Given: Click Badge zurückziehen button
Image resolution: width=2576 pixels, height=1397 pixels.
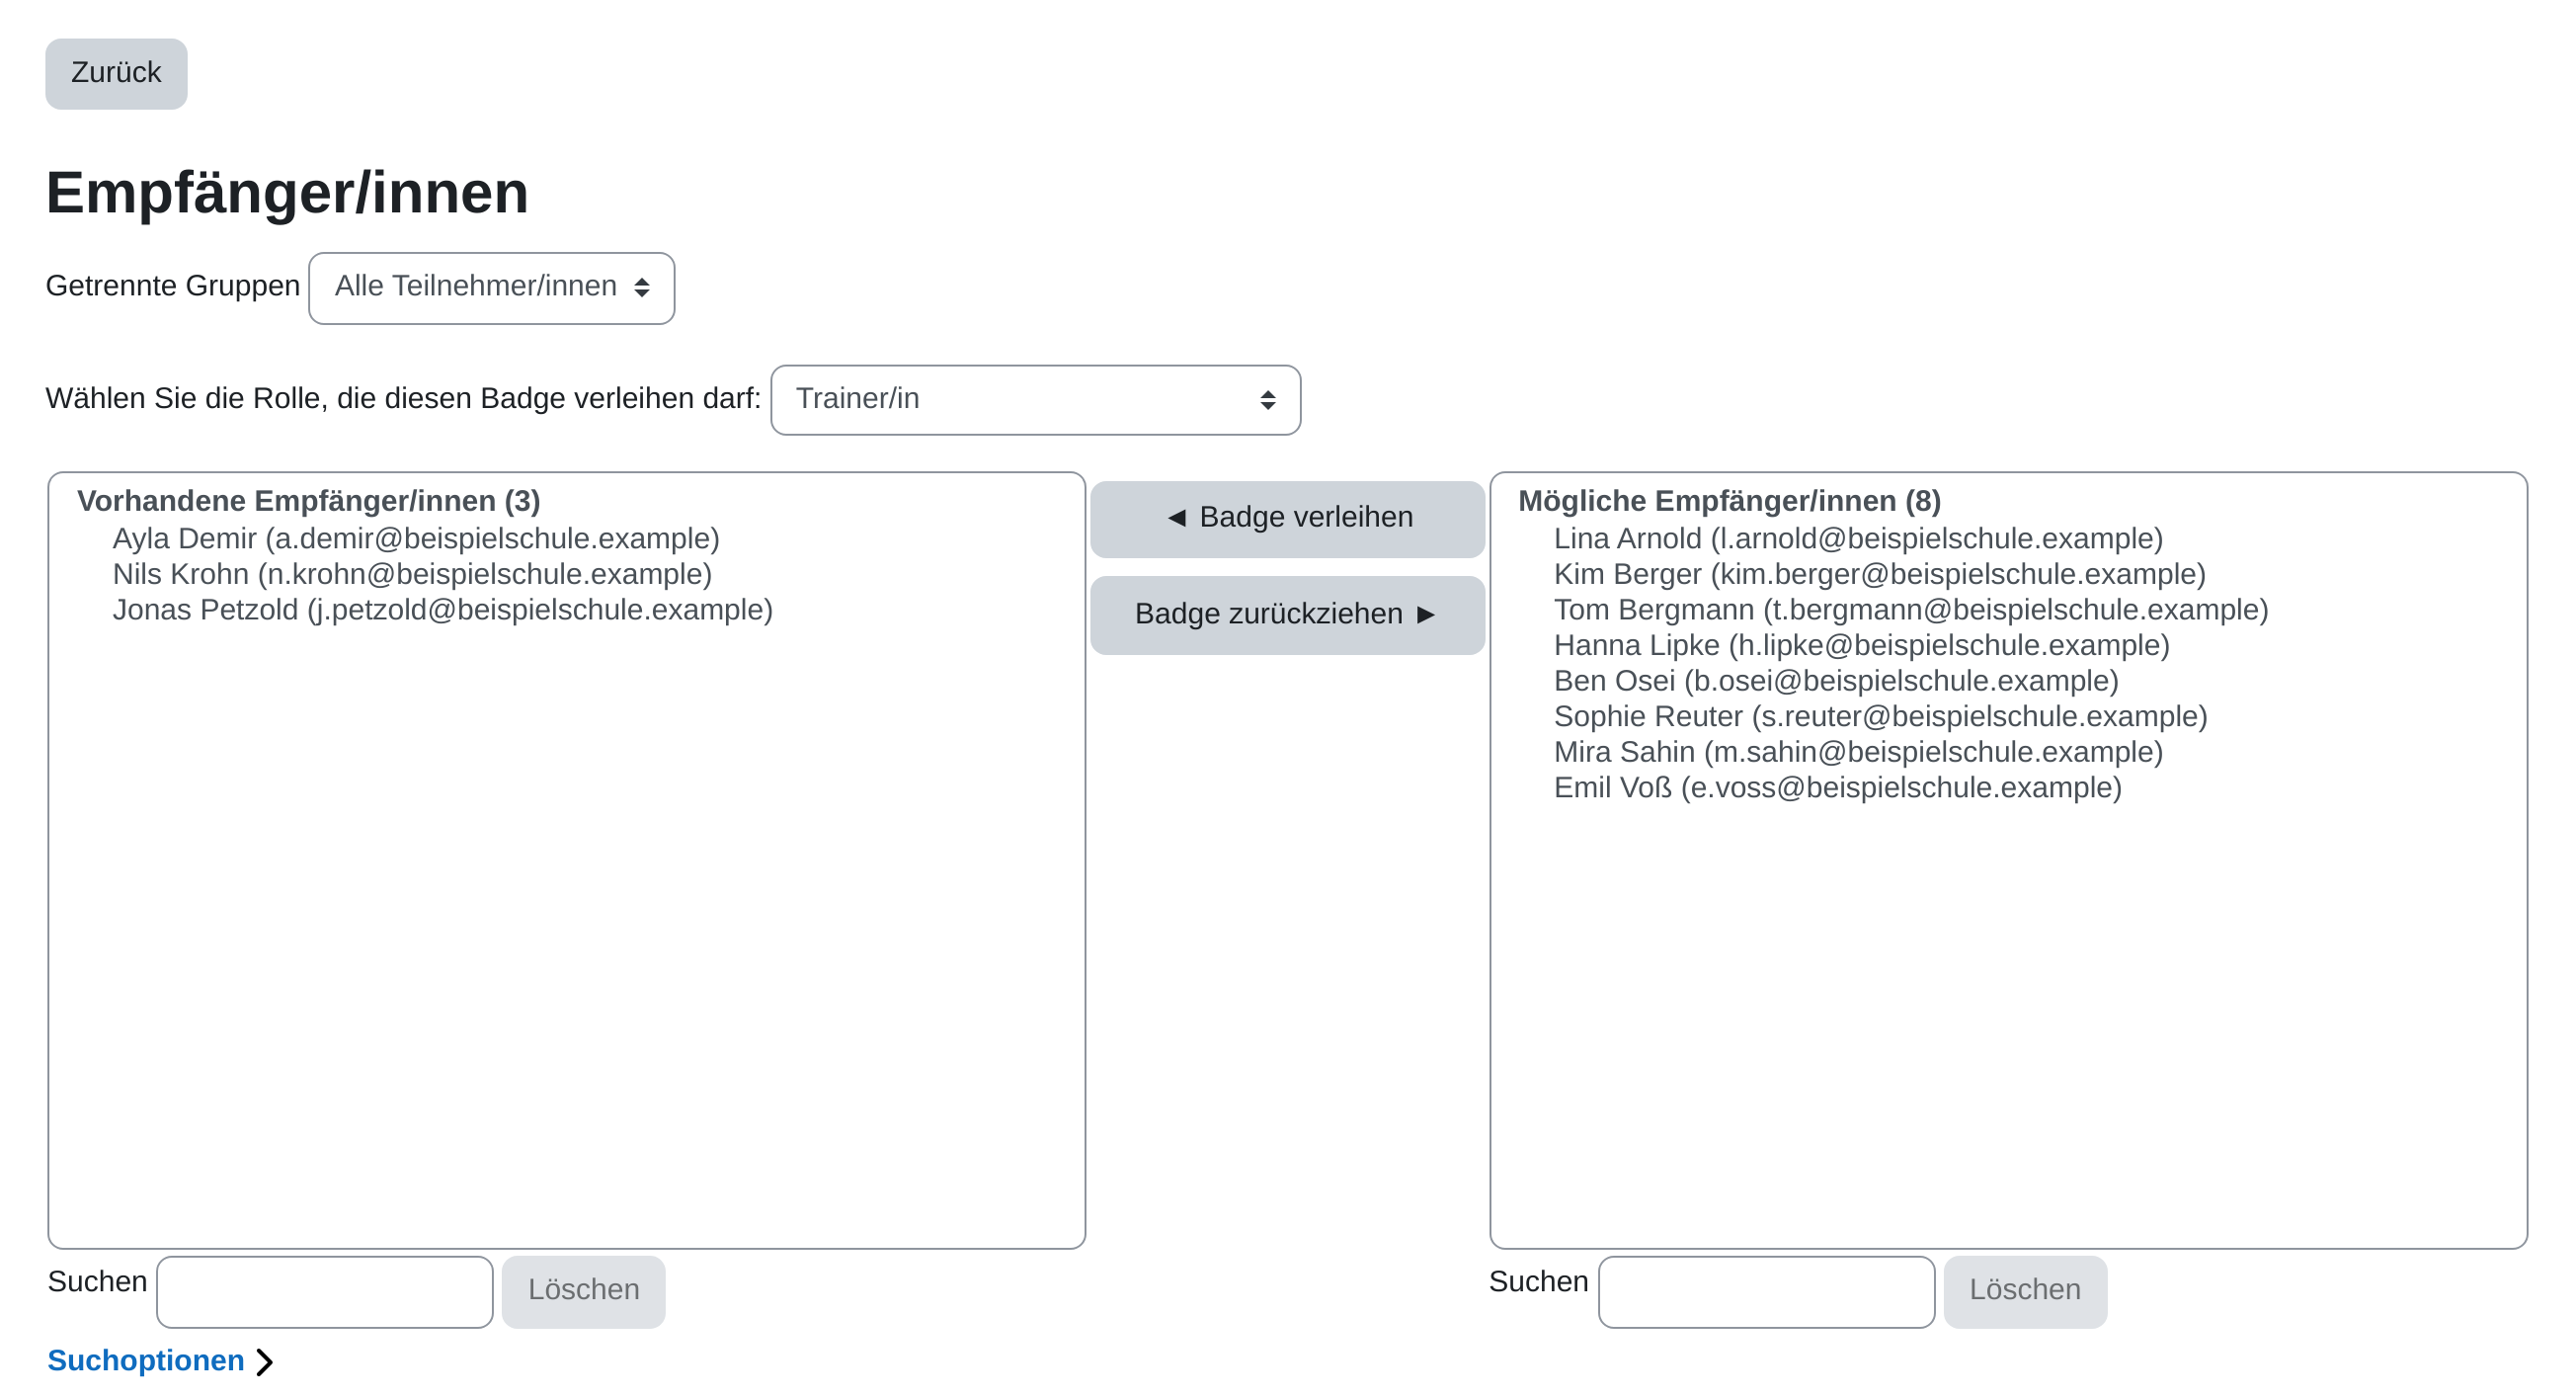Looking at the screenshot, I should click(x=1287, y=615).
